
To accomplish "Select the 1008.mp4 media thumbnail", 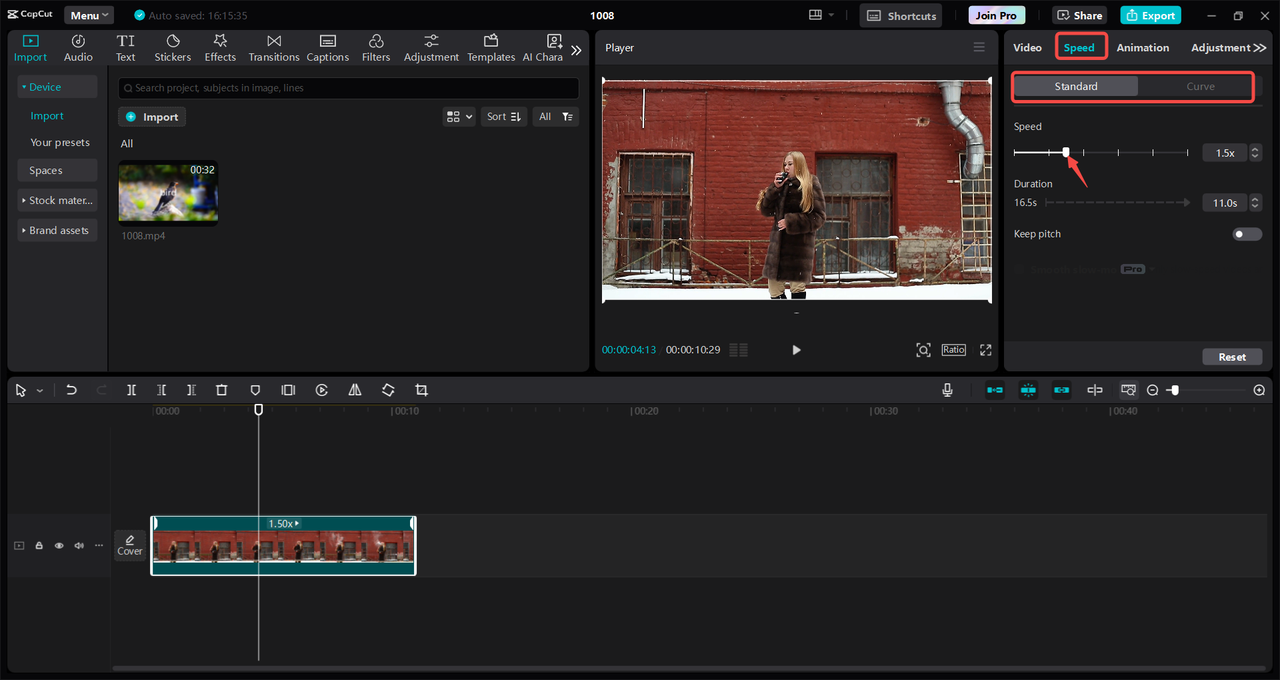I will click(x=168, y=193).
